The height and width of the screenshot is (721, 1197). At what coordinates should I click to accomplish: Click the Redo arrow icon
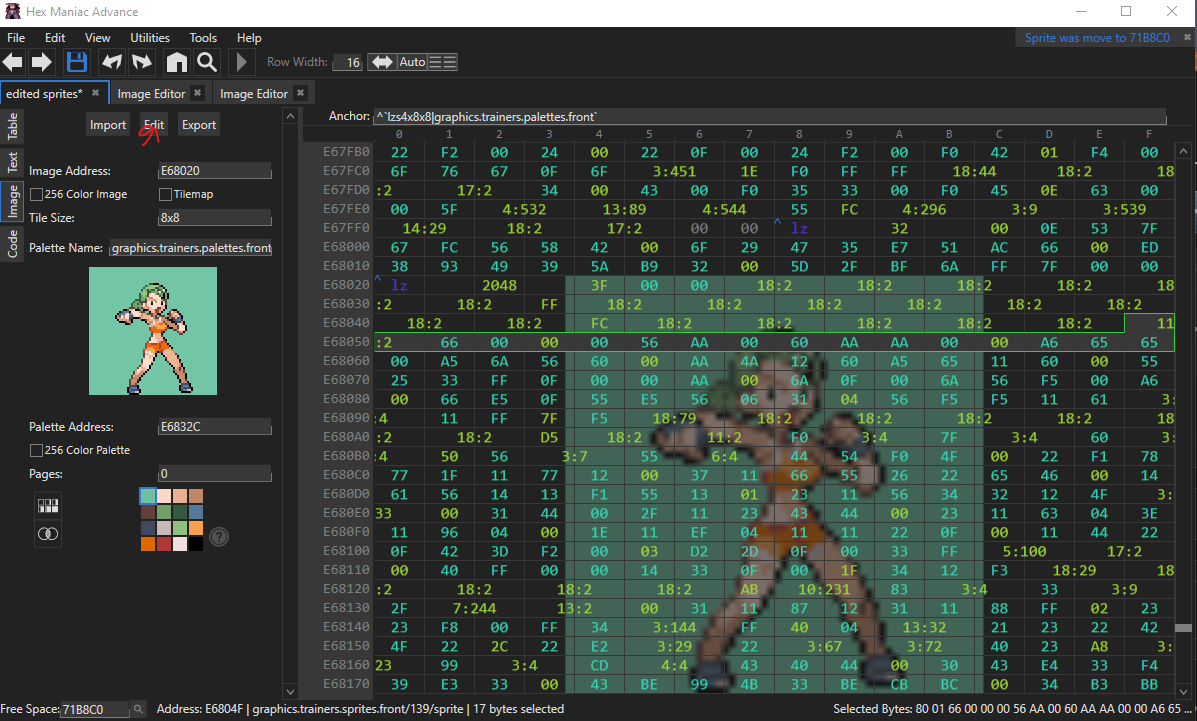[x=142, y=62]
